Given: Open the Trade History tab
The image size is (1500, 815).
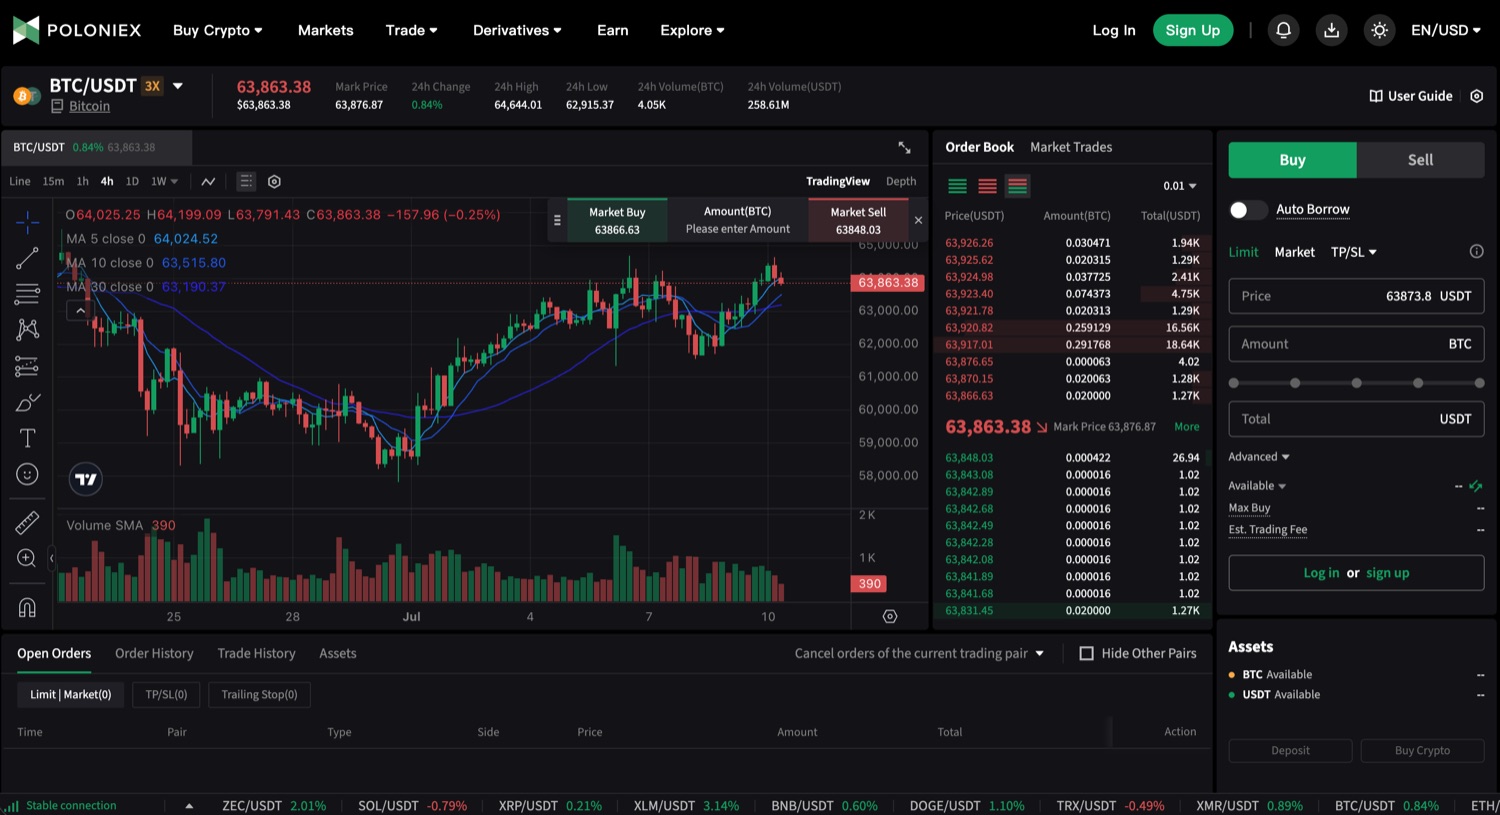Looking at the screenshot, I should click(x=256, y=653).
